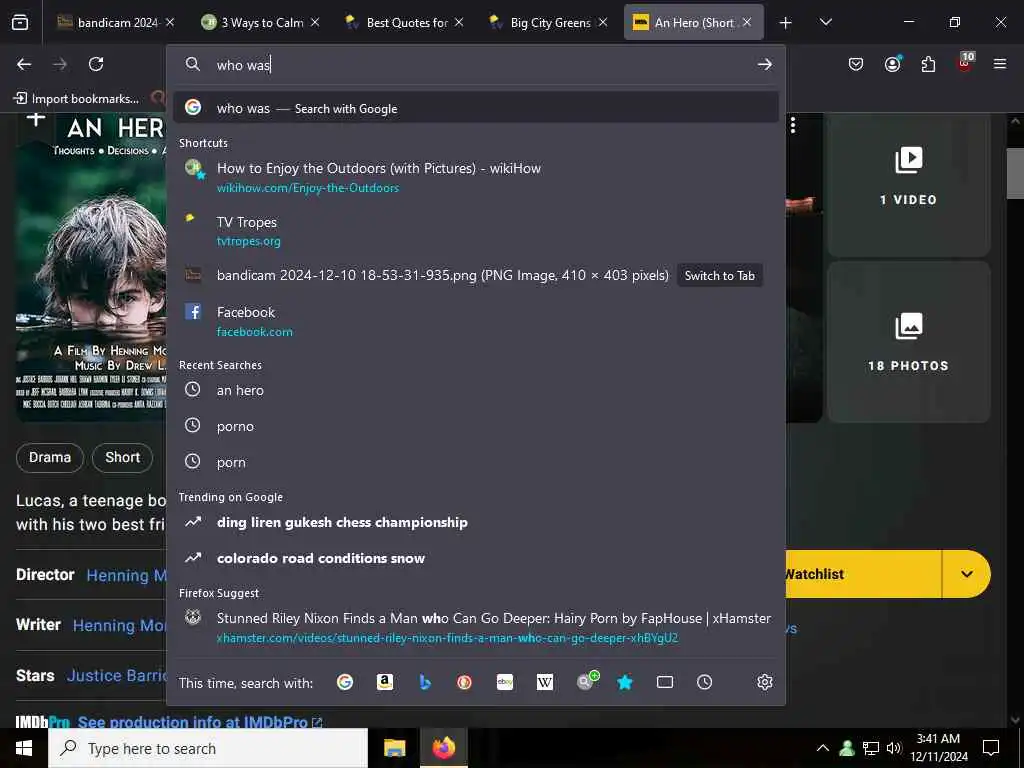Search history with clock icon

point(705,682)
